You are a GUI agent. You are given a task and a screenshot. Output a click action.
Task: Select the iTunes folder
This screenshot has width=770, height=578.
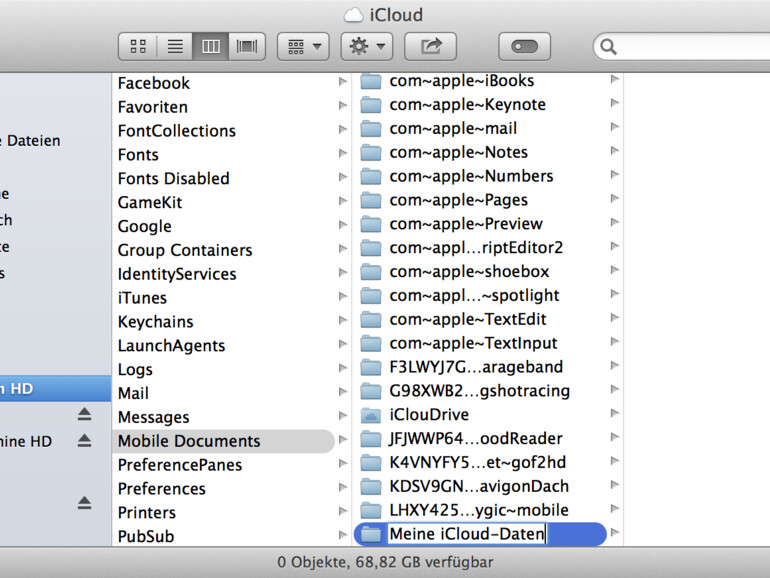point(142,298)
